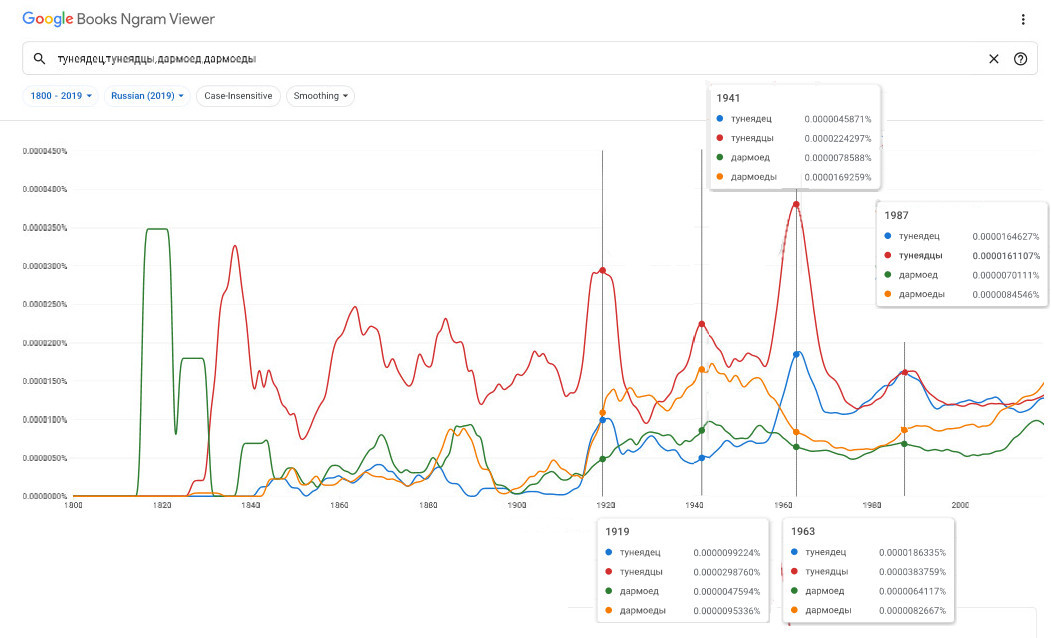Click green дармоед data point at 1987
Viewport: 1052px width, 638px height.
pyautogui.click(x=904, y=444)
